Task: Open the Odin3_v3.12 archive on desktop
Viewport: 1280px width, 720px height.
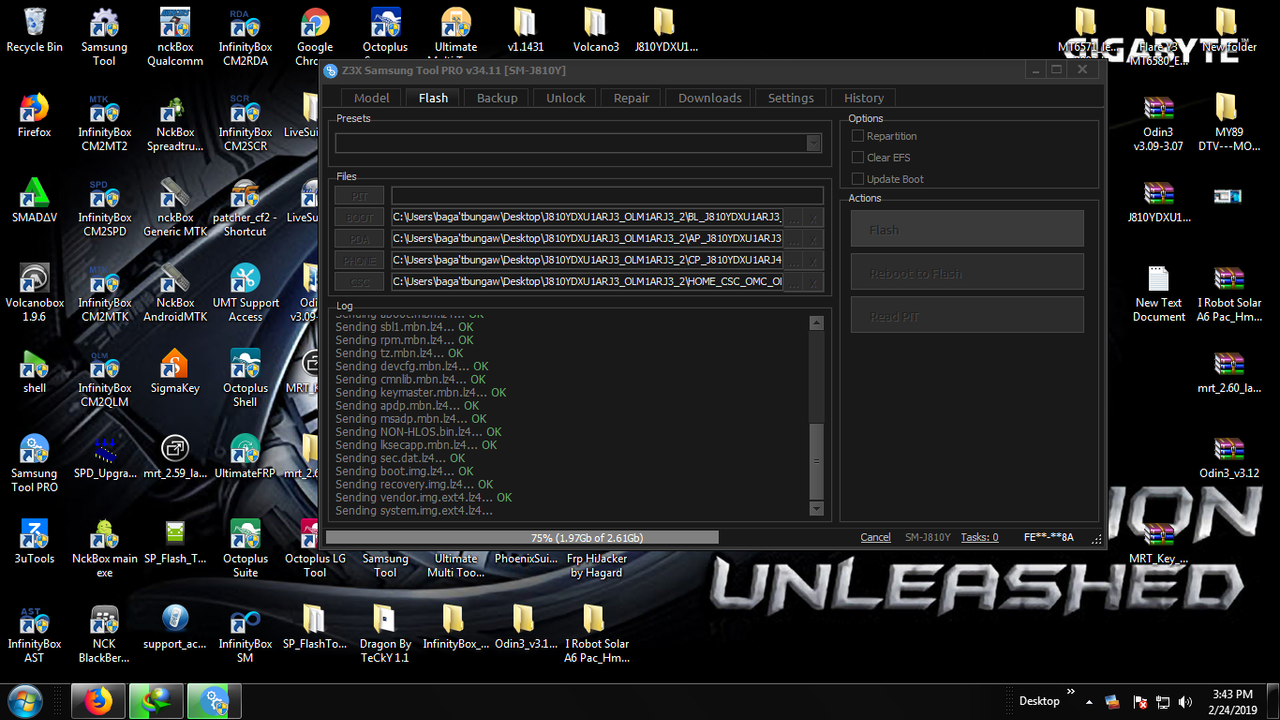Action: click(x=1229, y=457)
